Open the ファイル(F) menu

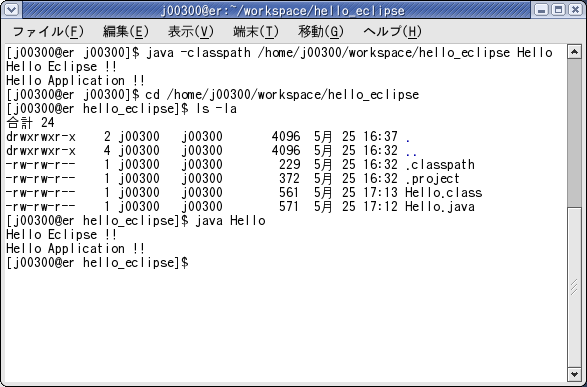(48, 32)
